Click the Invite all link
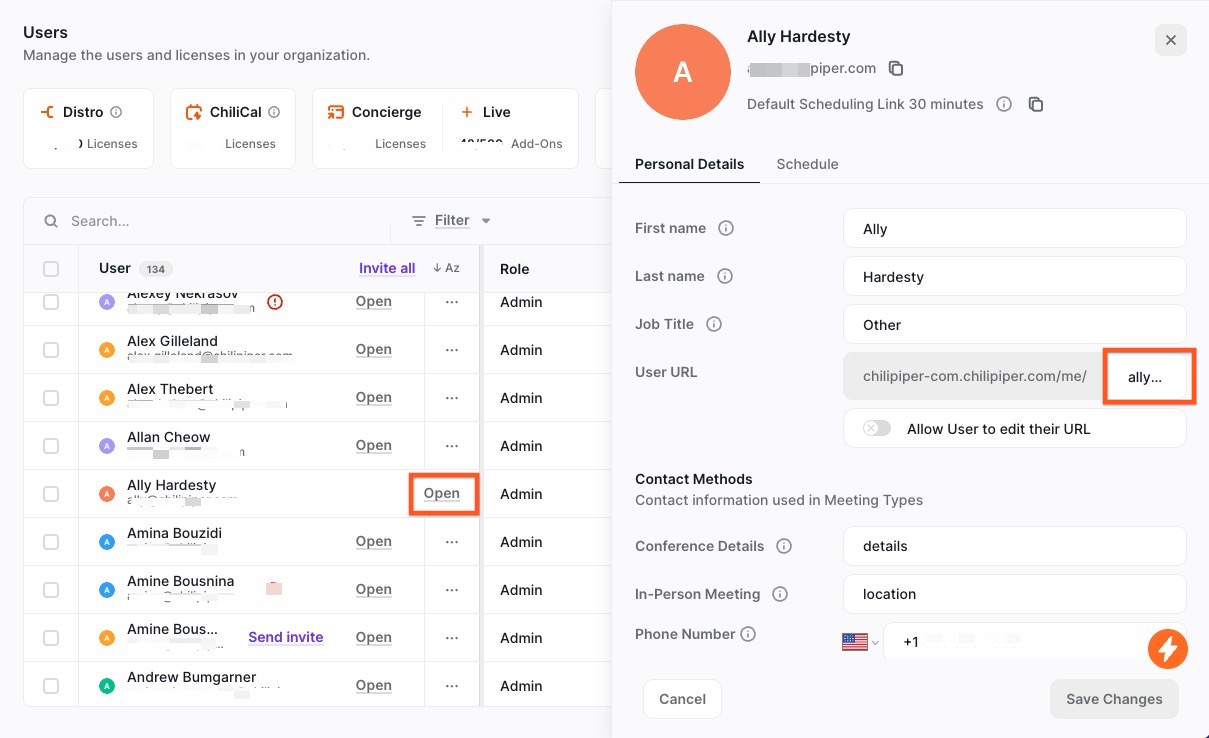The height and width of the screenshot is (738, 1209). click(387, 269)
